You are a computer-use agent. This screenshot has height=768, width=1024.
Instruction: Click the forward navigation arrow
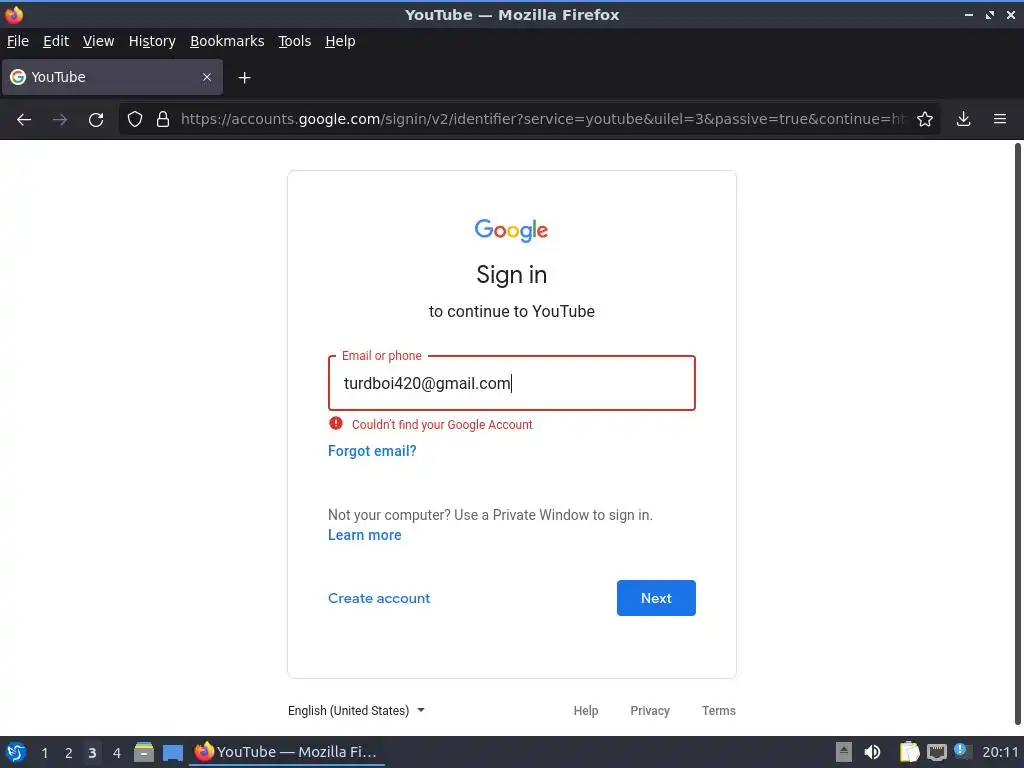[60, 120]
